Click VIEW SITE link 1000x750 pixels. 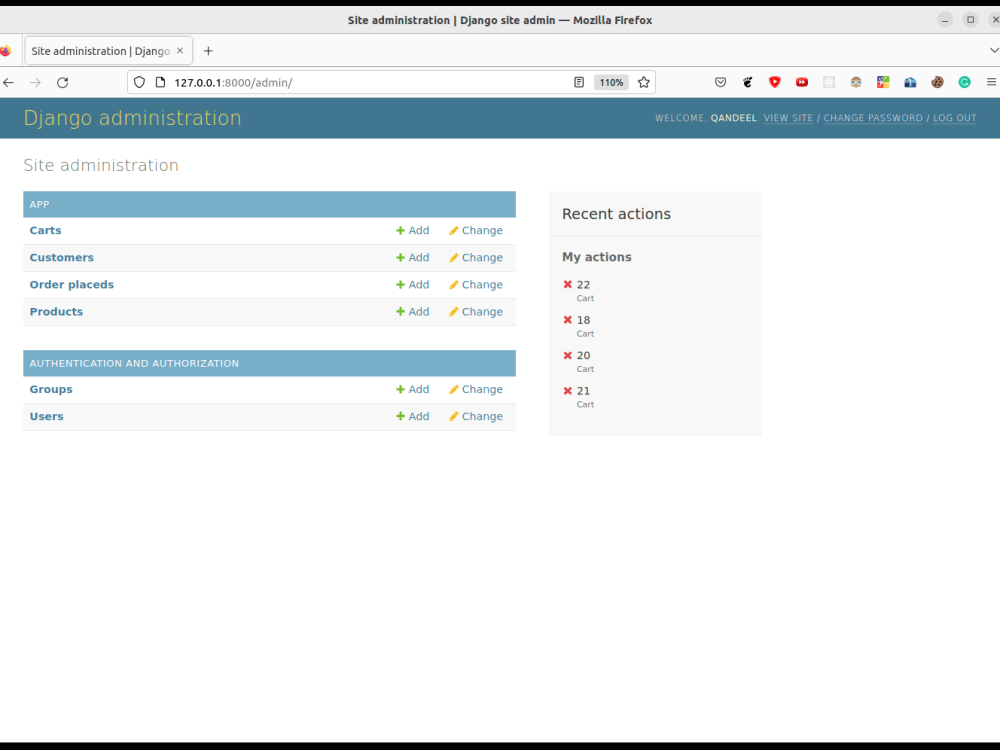coord(788,118)
